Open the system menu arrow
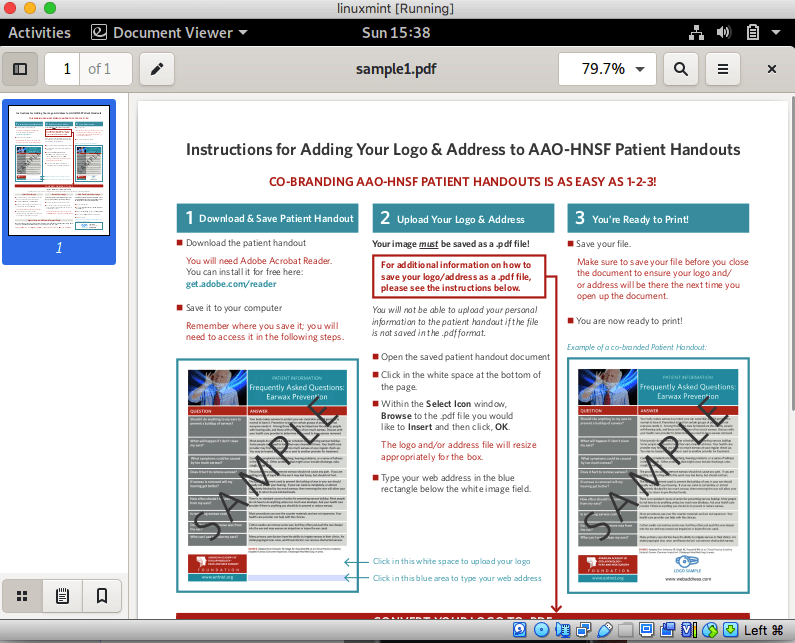This screenshot has height=643, width=795. click(776, 33)
